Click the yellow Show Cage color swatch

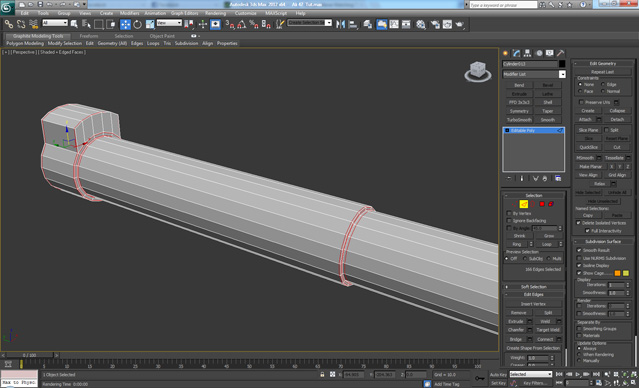coord(626,273)
